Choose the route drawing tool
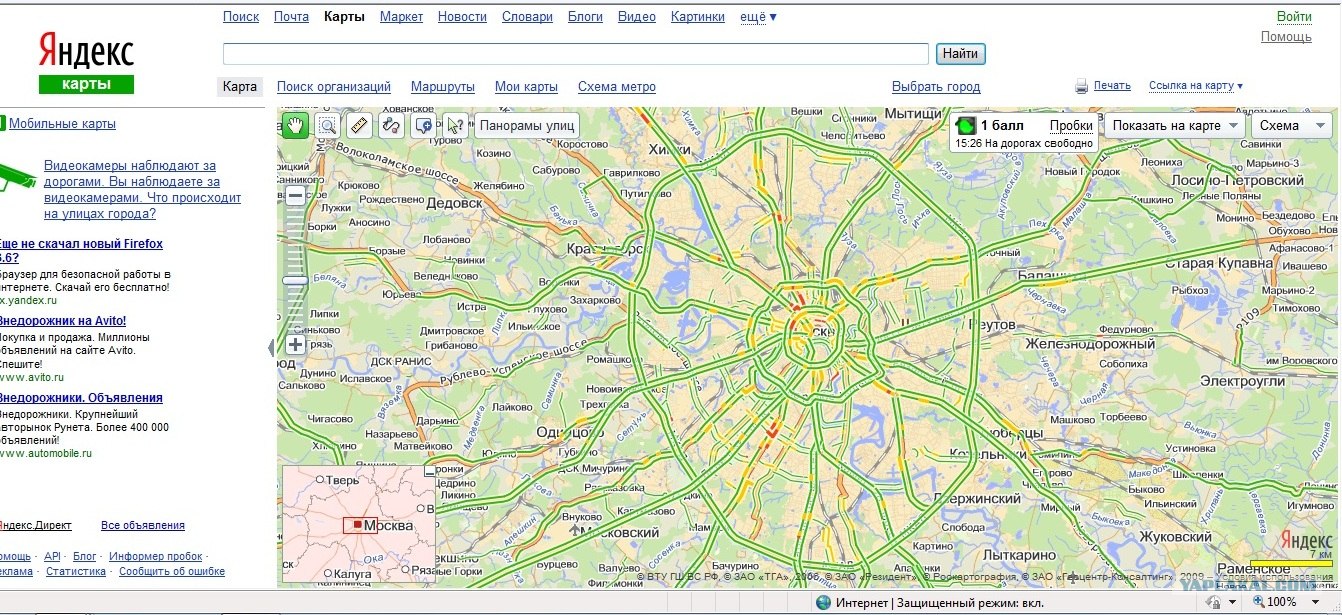The width and height of the screenshot is (1342, 615). click(392, 125)
